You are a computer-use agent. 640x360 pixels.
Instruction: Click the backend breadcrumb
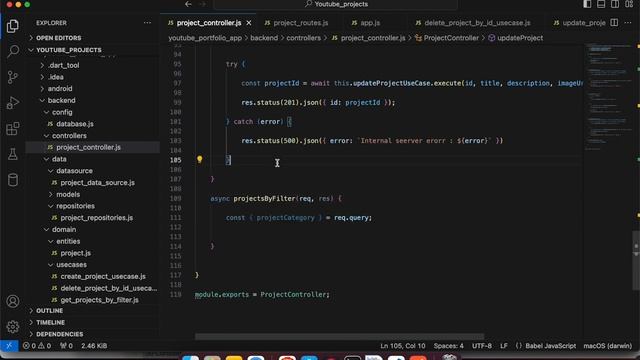tap(264, 38)
